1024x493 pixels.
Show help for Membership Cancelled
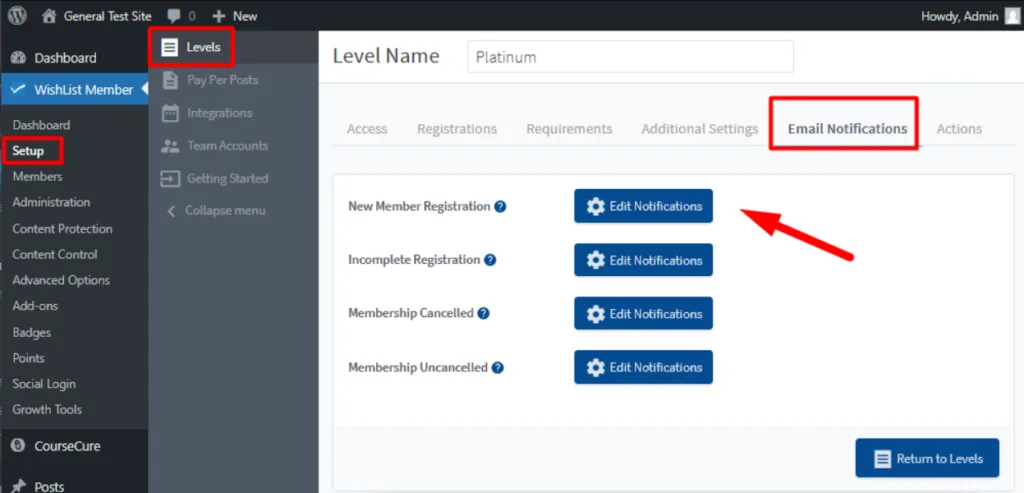click(483, 313)
